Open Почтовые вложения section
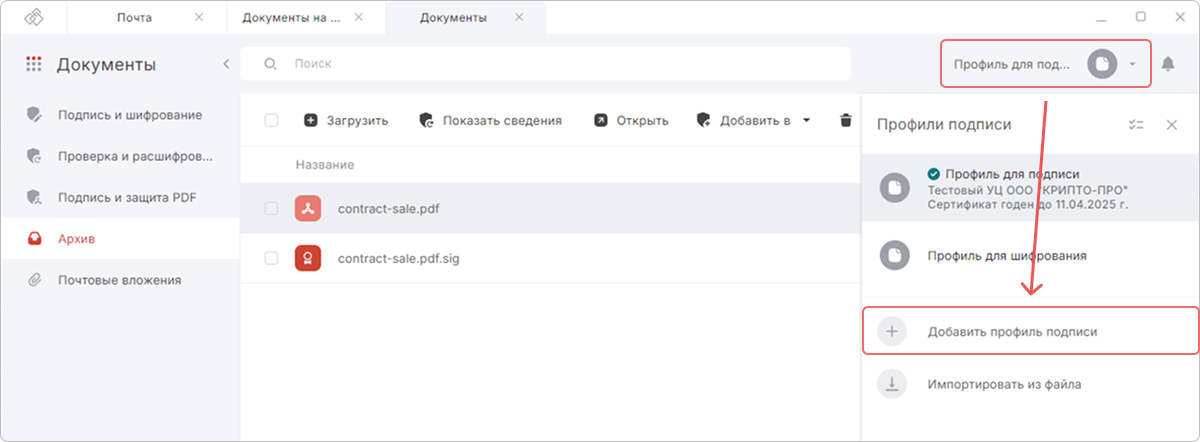The width and height of the screenshot is (1200, 442). tap(120, 280)
